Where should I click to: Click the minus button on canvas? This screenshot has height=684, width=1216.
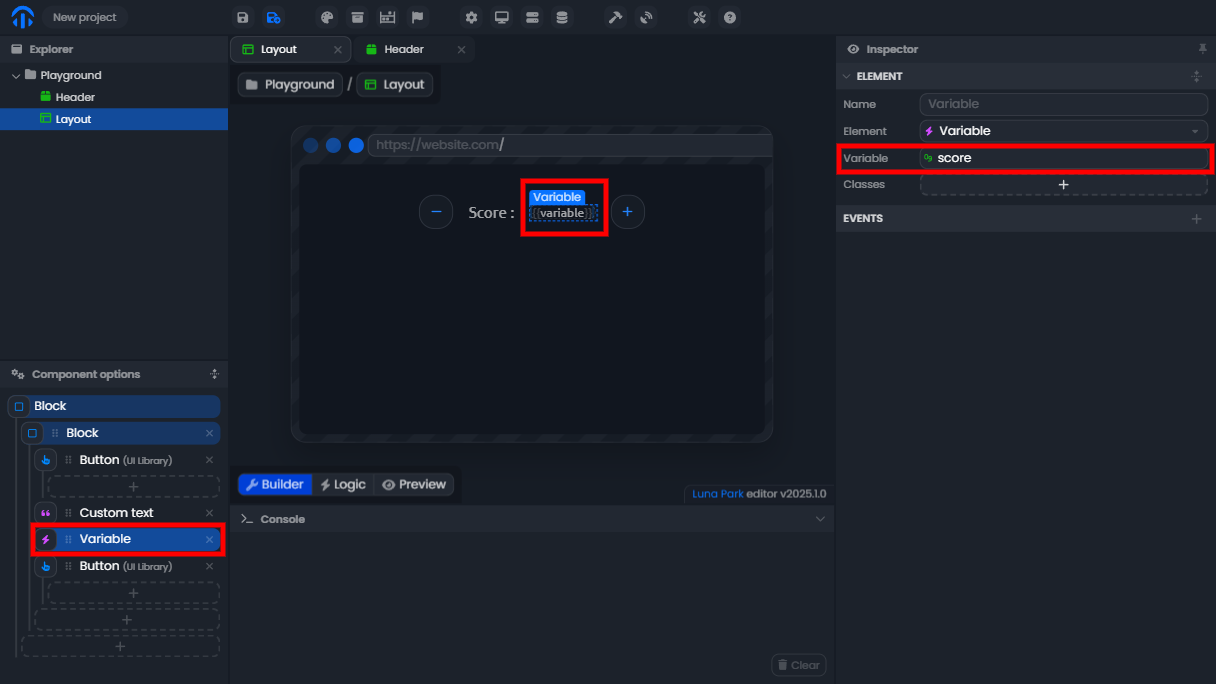pyautogui.click(x=436, y=212)
